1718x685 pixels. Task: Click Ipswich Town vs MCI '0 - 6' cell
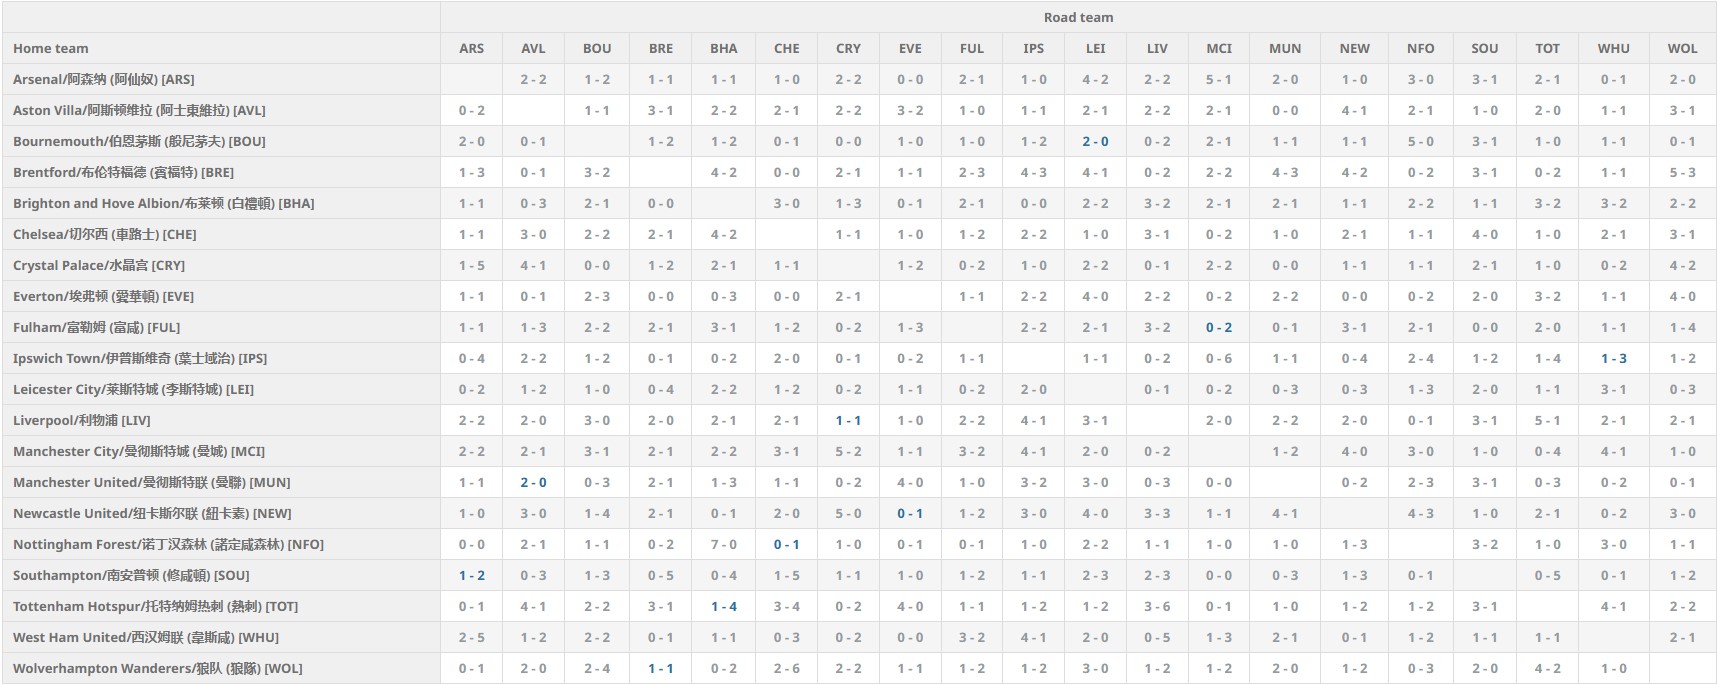[x=1218, y=358]
